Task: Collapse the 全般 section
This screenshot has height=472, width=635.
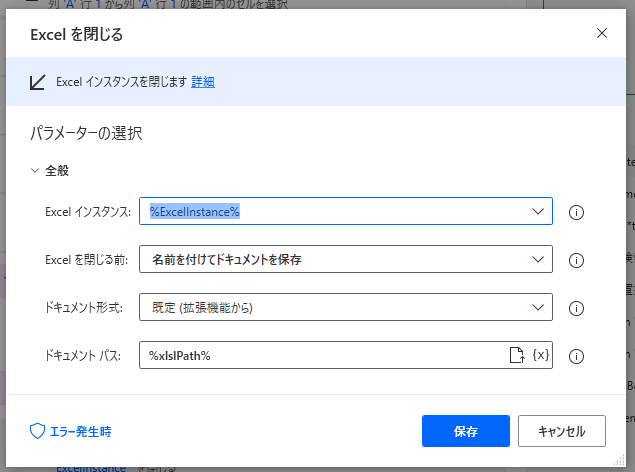Action: coord(36,171)
